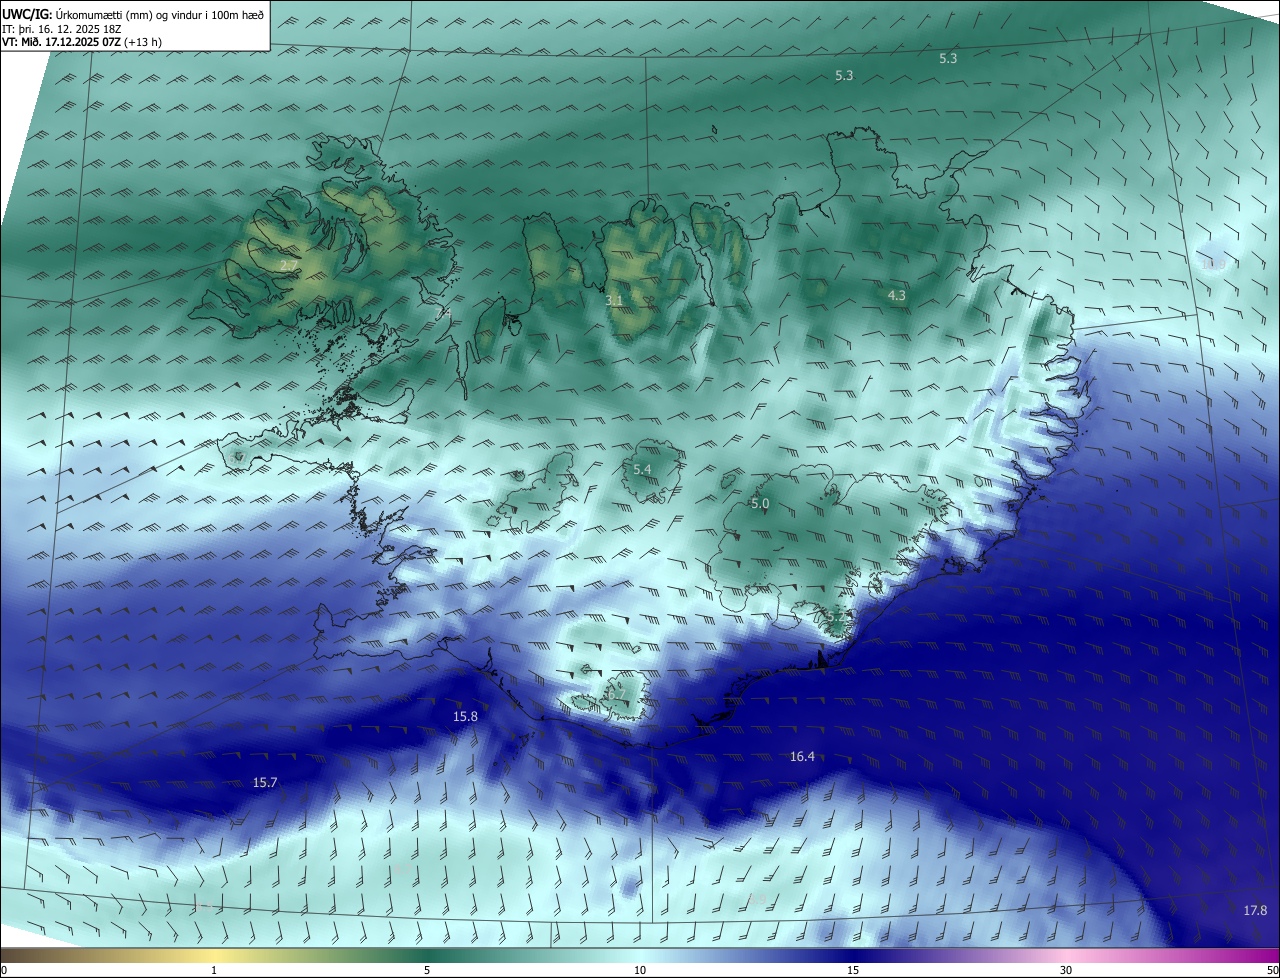This screenshot has width=1280, height=978.
Task: Click the colour scale tick label 1
Action: tap(214, 970)
